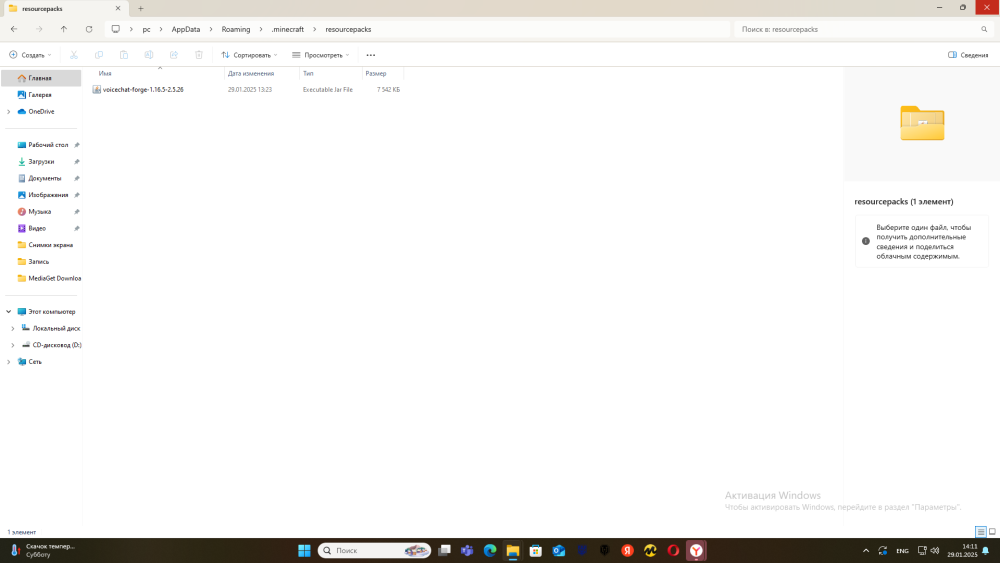Image resolution: width=1000 pixels, height=563 pixels.
Task: Expand chevron after Roaming in breadcrumb
Action: tap(261, 29)
